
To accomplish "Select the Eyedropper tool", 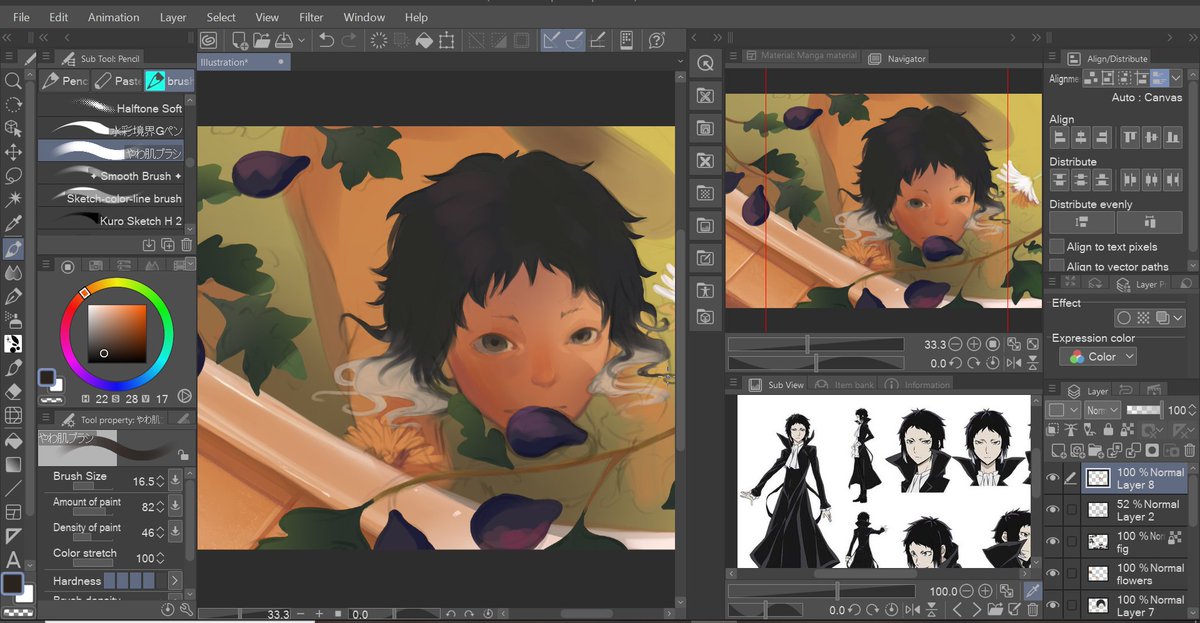I will (13, 224).
